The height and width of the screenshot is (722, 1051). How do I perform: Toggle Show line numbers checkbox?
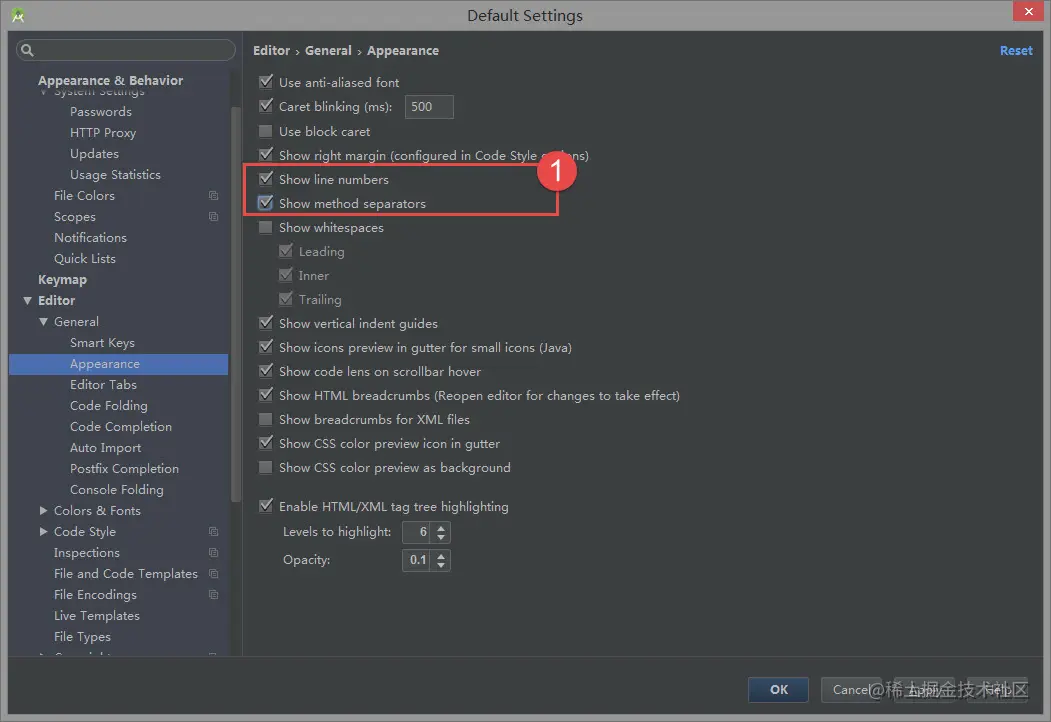tap(266, 179)
